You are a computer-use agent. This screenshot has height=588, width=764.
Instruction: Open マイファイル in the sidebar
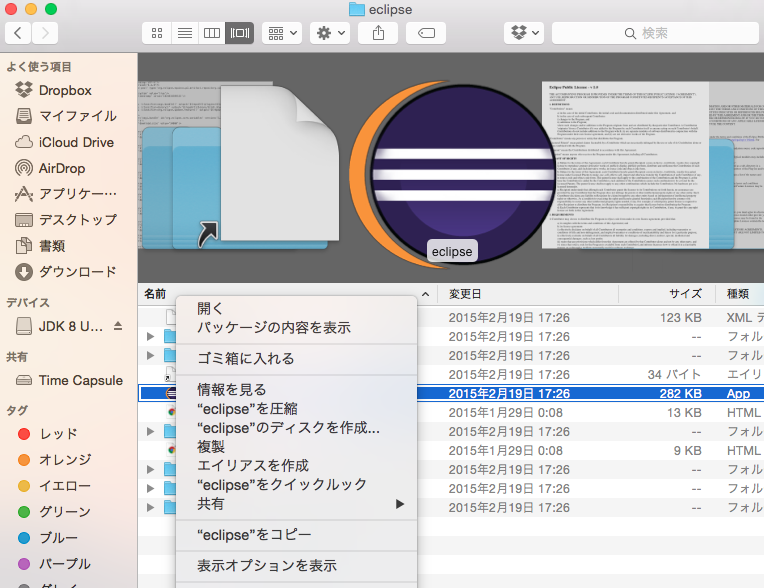point(65,116)
